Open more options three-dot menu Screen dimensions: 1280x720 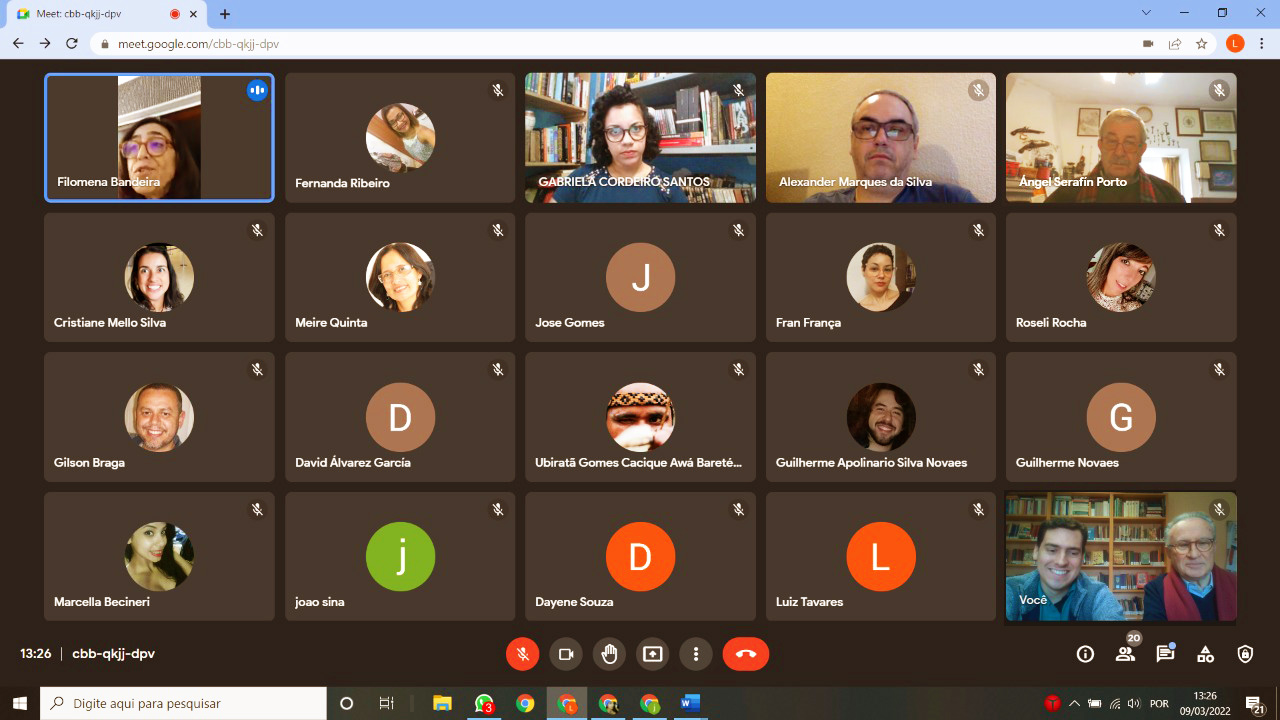tap(696, 654)
